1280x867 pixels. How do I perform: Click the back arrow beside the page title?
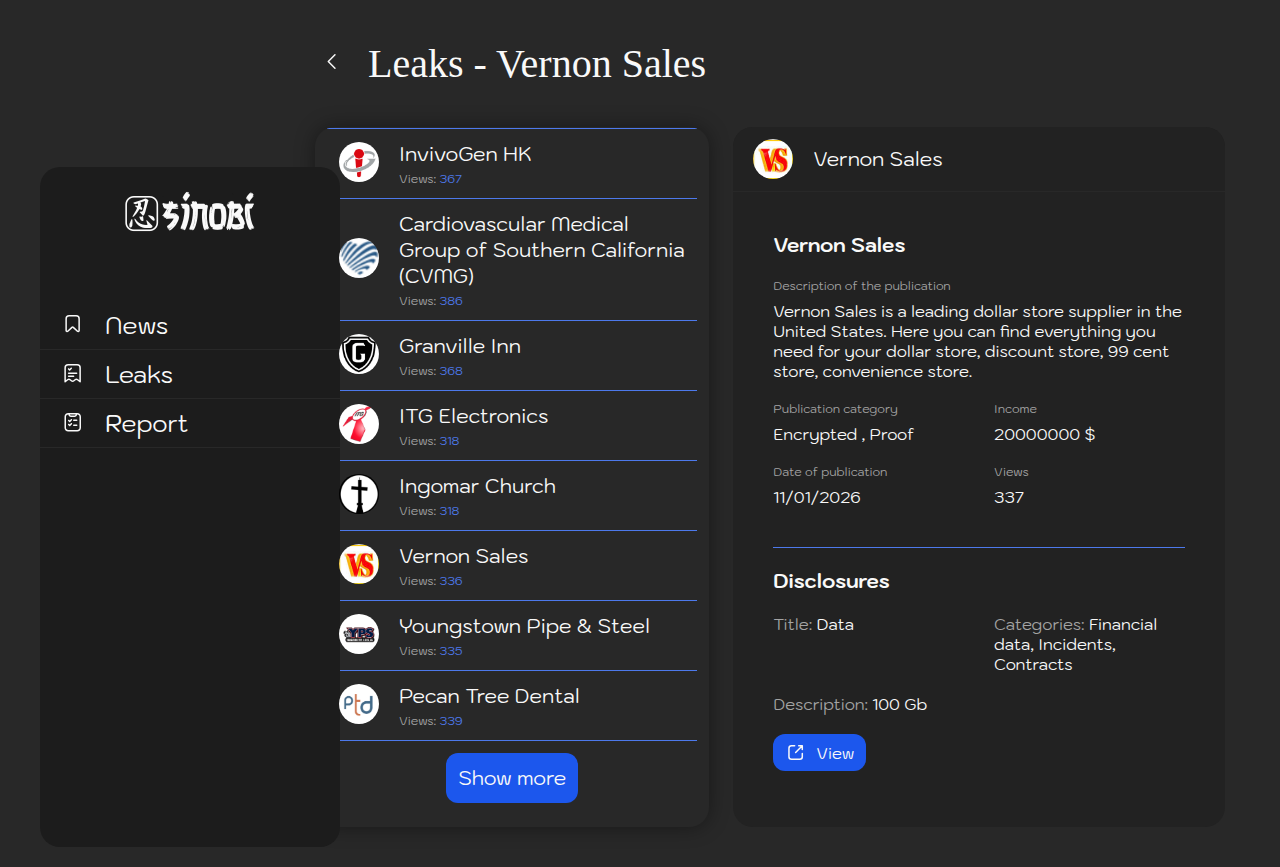(332, 62)
